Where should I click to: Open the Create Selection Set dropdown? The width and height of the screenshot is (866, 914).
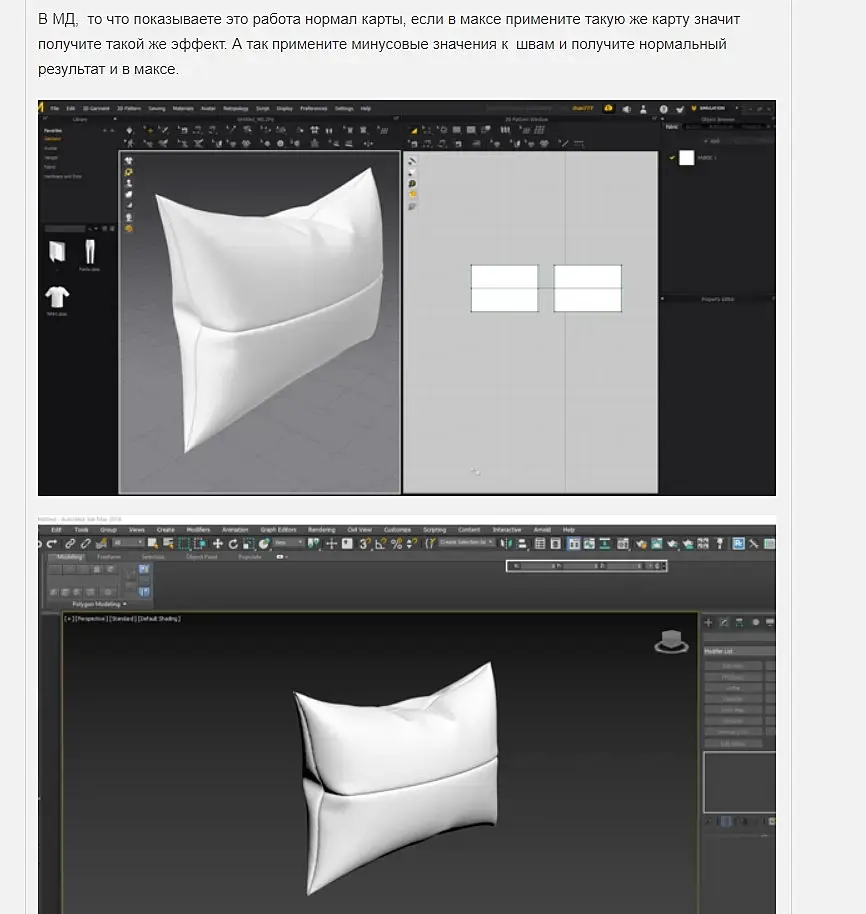[x=467, y=543]
